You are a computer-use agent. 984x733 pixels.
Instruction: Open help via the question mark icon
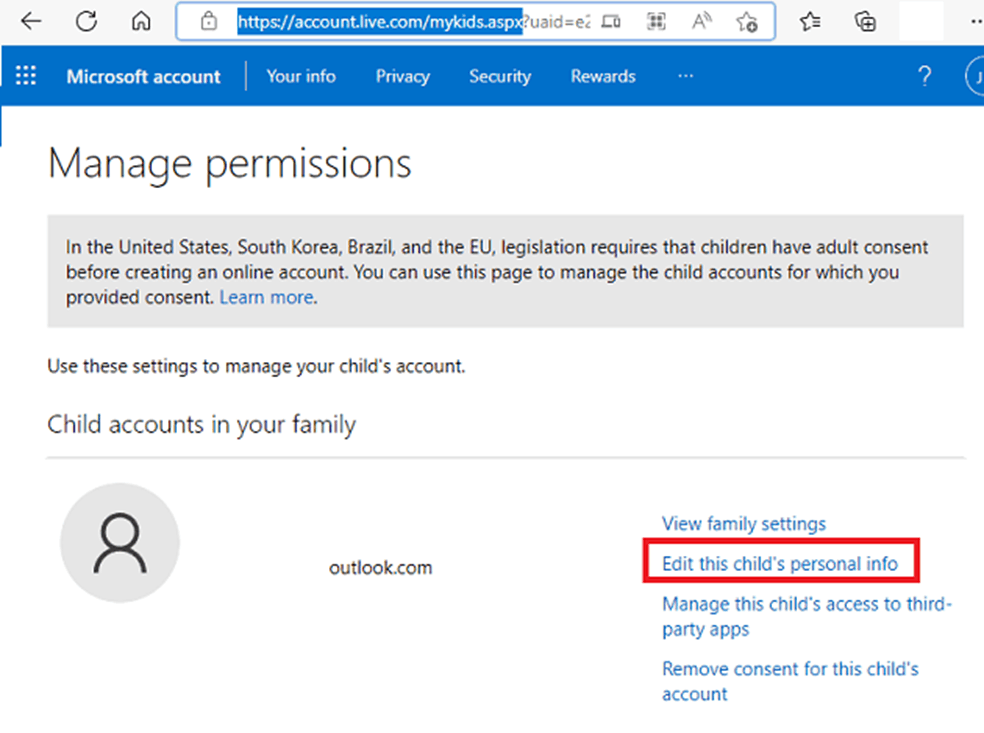click(x=924, y=76)
